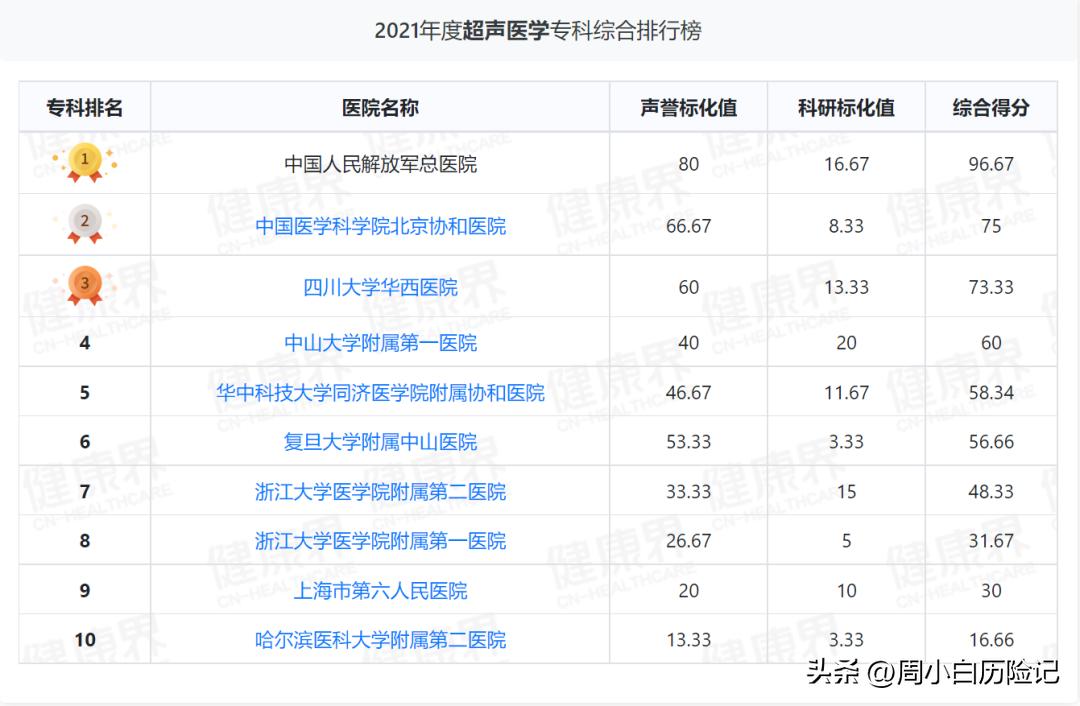
Task: Open 浙江大学医学院附属第二医院 link
Action: point(380,492)
